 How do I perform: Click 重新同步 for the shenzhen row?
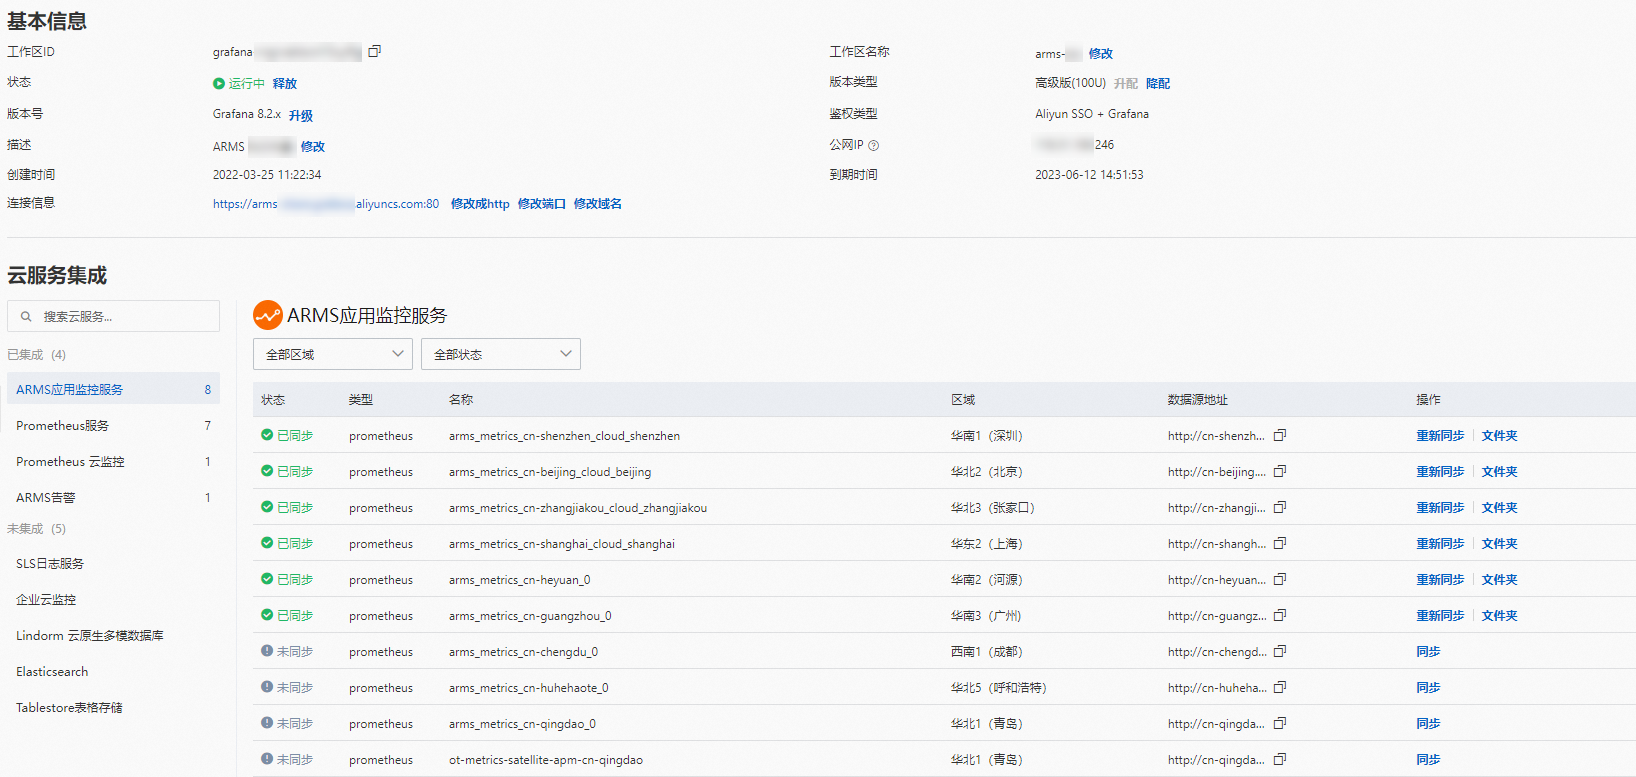1440,435
